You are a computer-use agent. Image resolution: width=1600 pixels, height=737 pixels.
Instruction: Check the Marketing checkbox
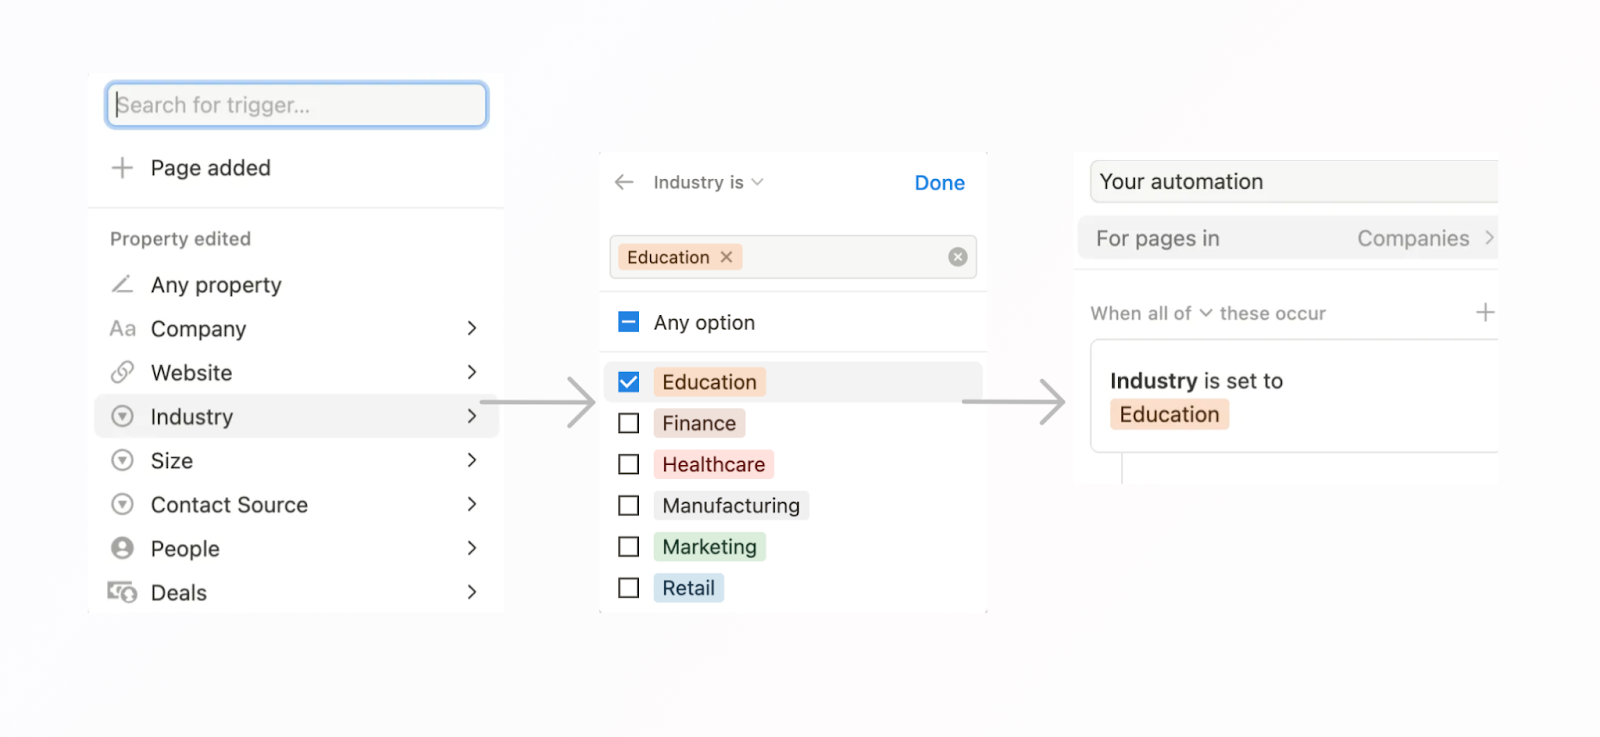[x=629, y=547]
